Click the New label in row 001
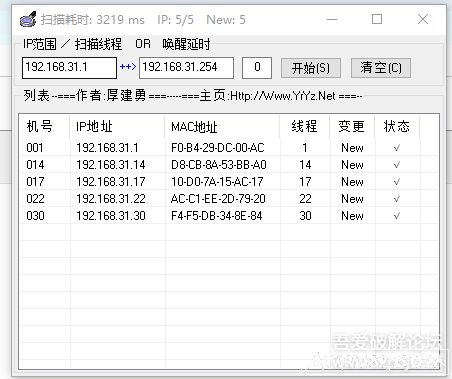The height and width of the screenshot is (379, 452). point(352,148)
